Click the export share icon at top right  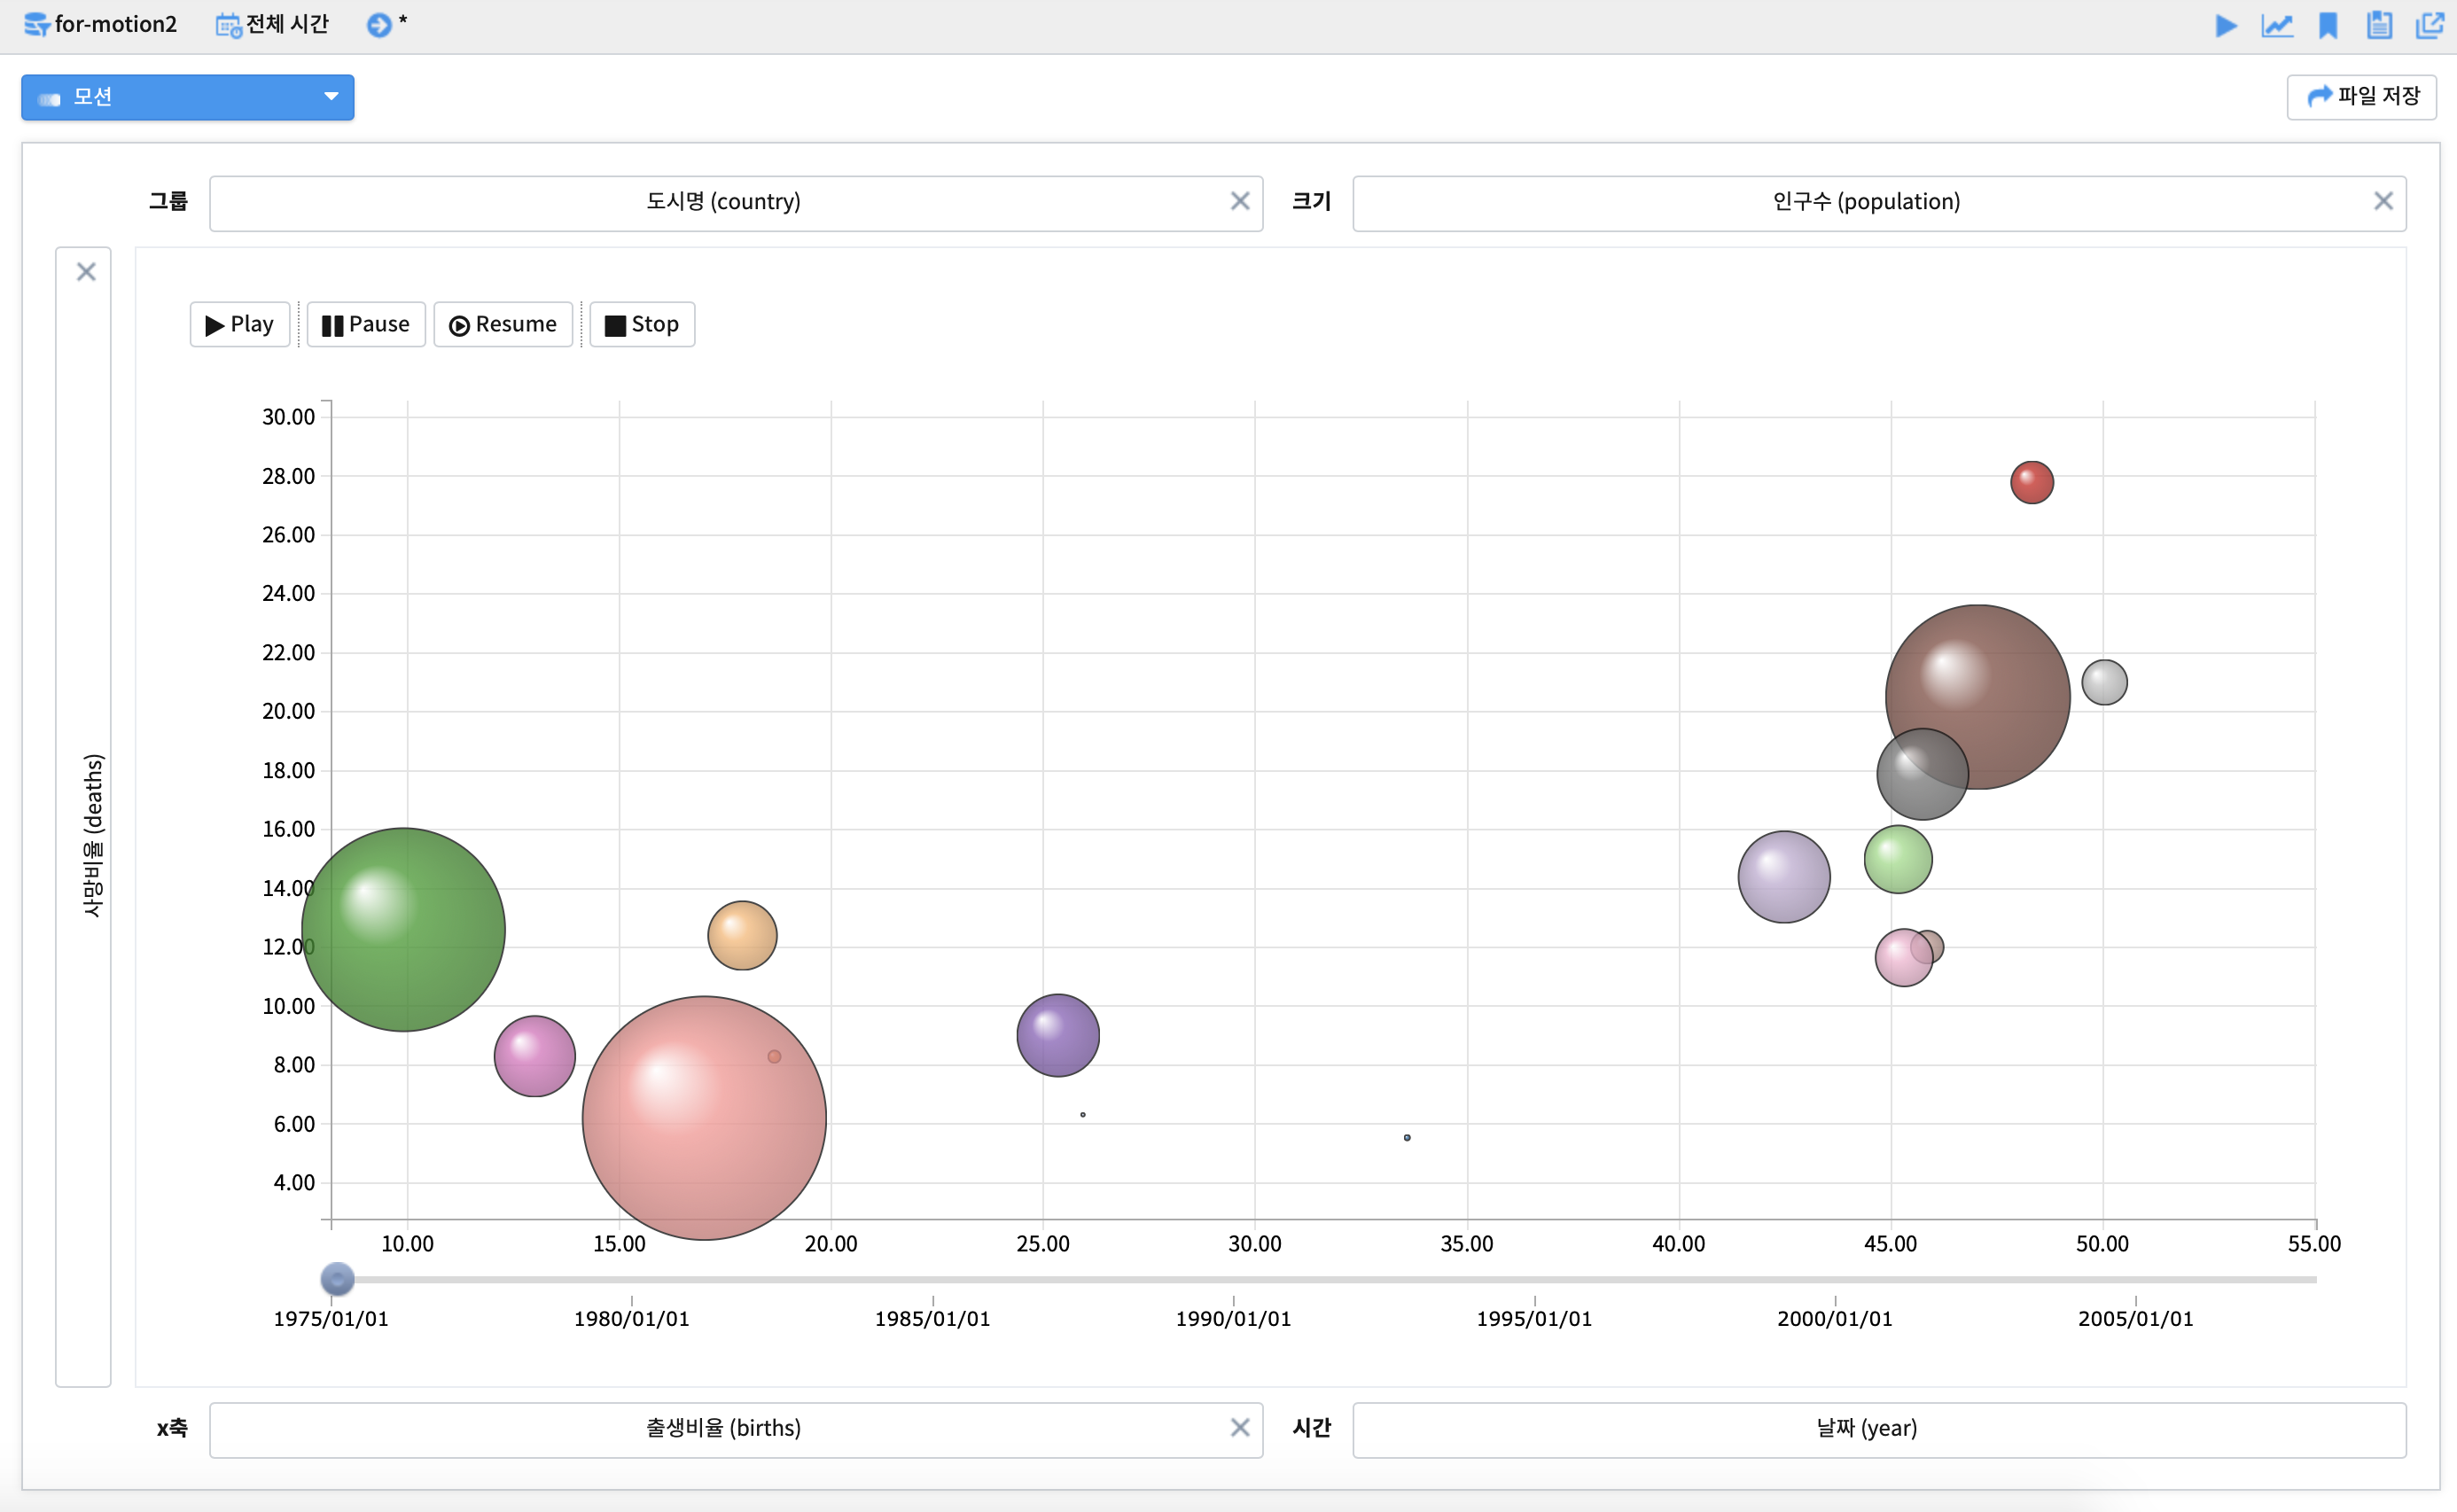(x=2429, y=25)
